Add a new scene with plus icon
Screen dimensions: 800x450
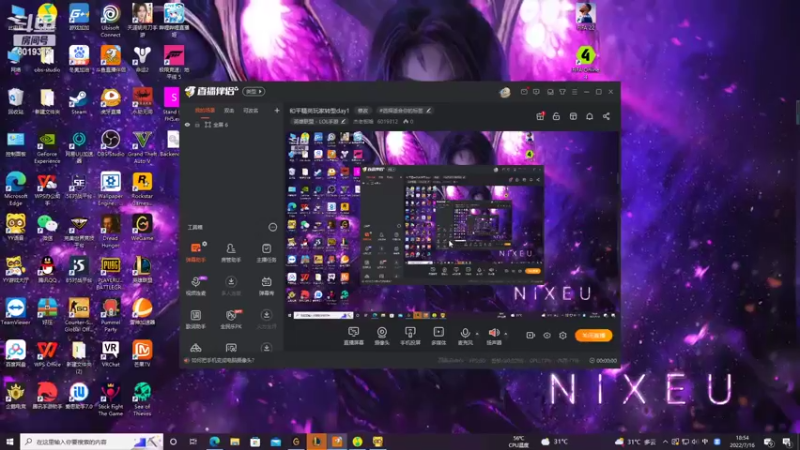[277, 110]
